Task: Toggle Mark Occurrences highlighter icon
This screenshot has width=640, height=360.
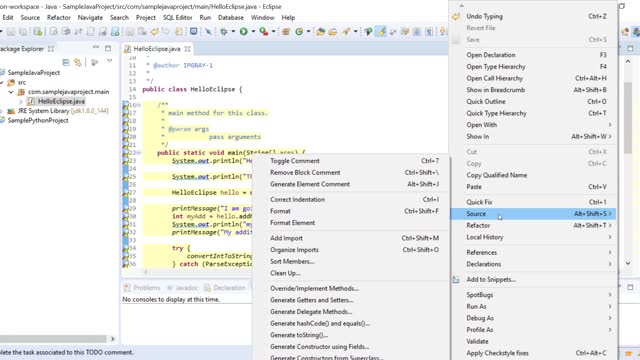Action: click(381, 31)
